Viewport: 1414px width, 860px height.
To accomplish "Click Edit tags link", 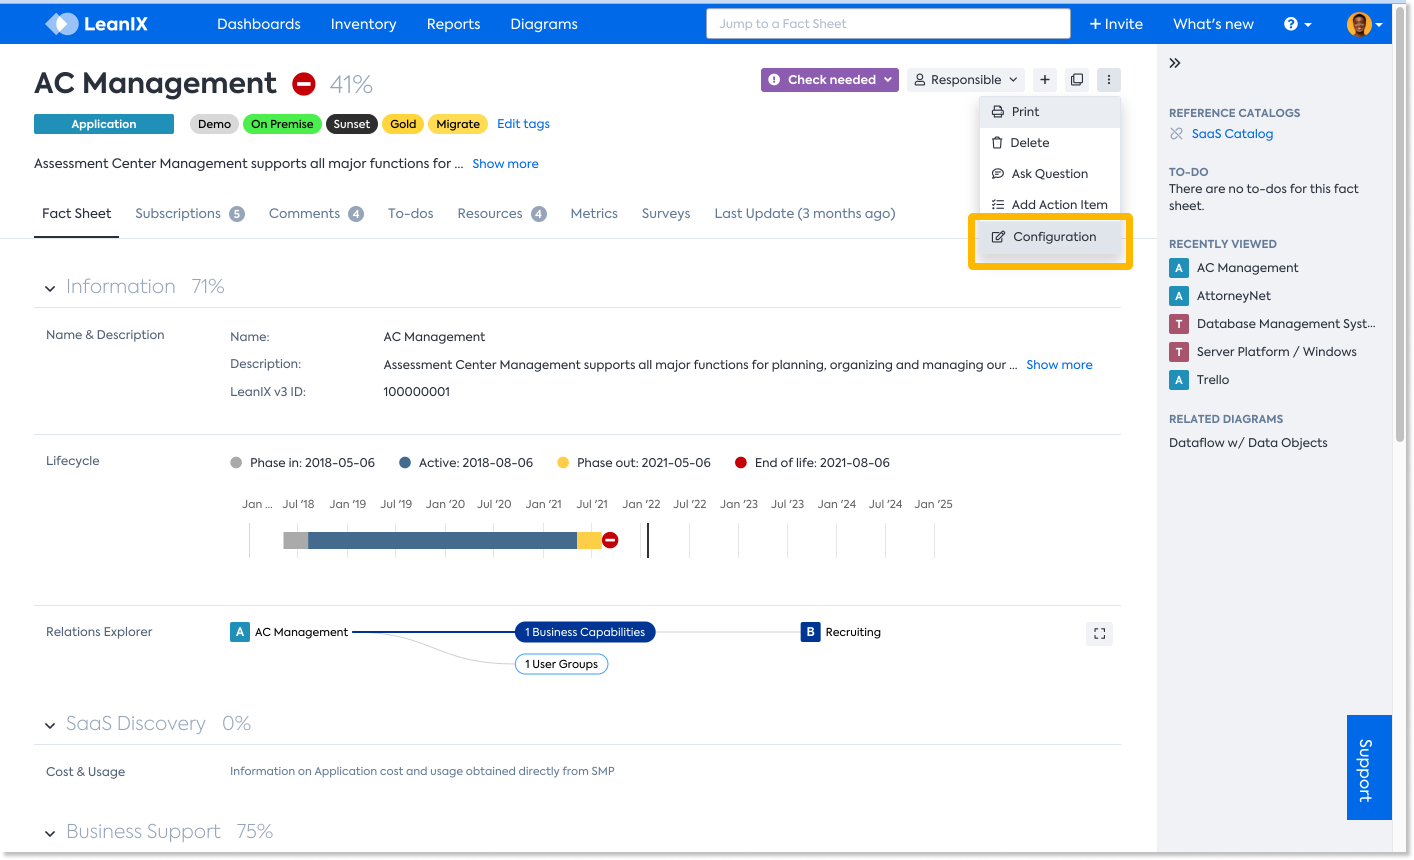I will (523, 124).
